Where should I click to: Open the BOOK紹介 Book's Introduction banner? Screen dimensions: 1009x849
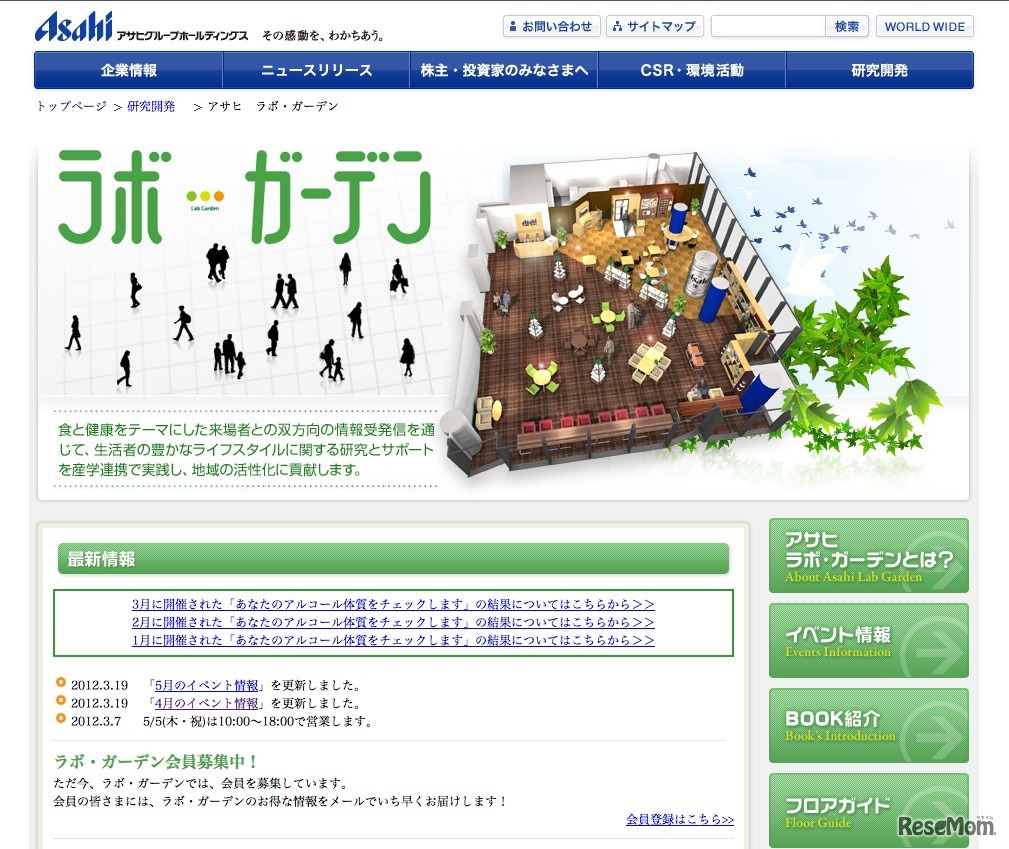click(x=869, y=725)
